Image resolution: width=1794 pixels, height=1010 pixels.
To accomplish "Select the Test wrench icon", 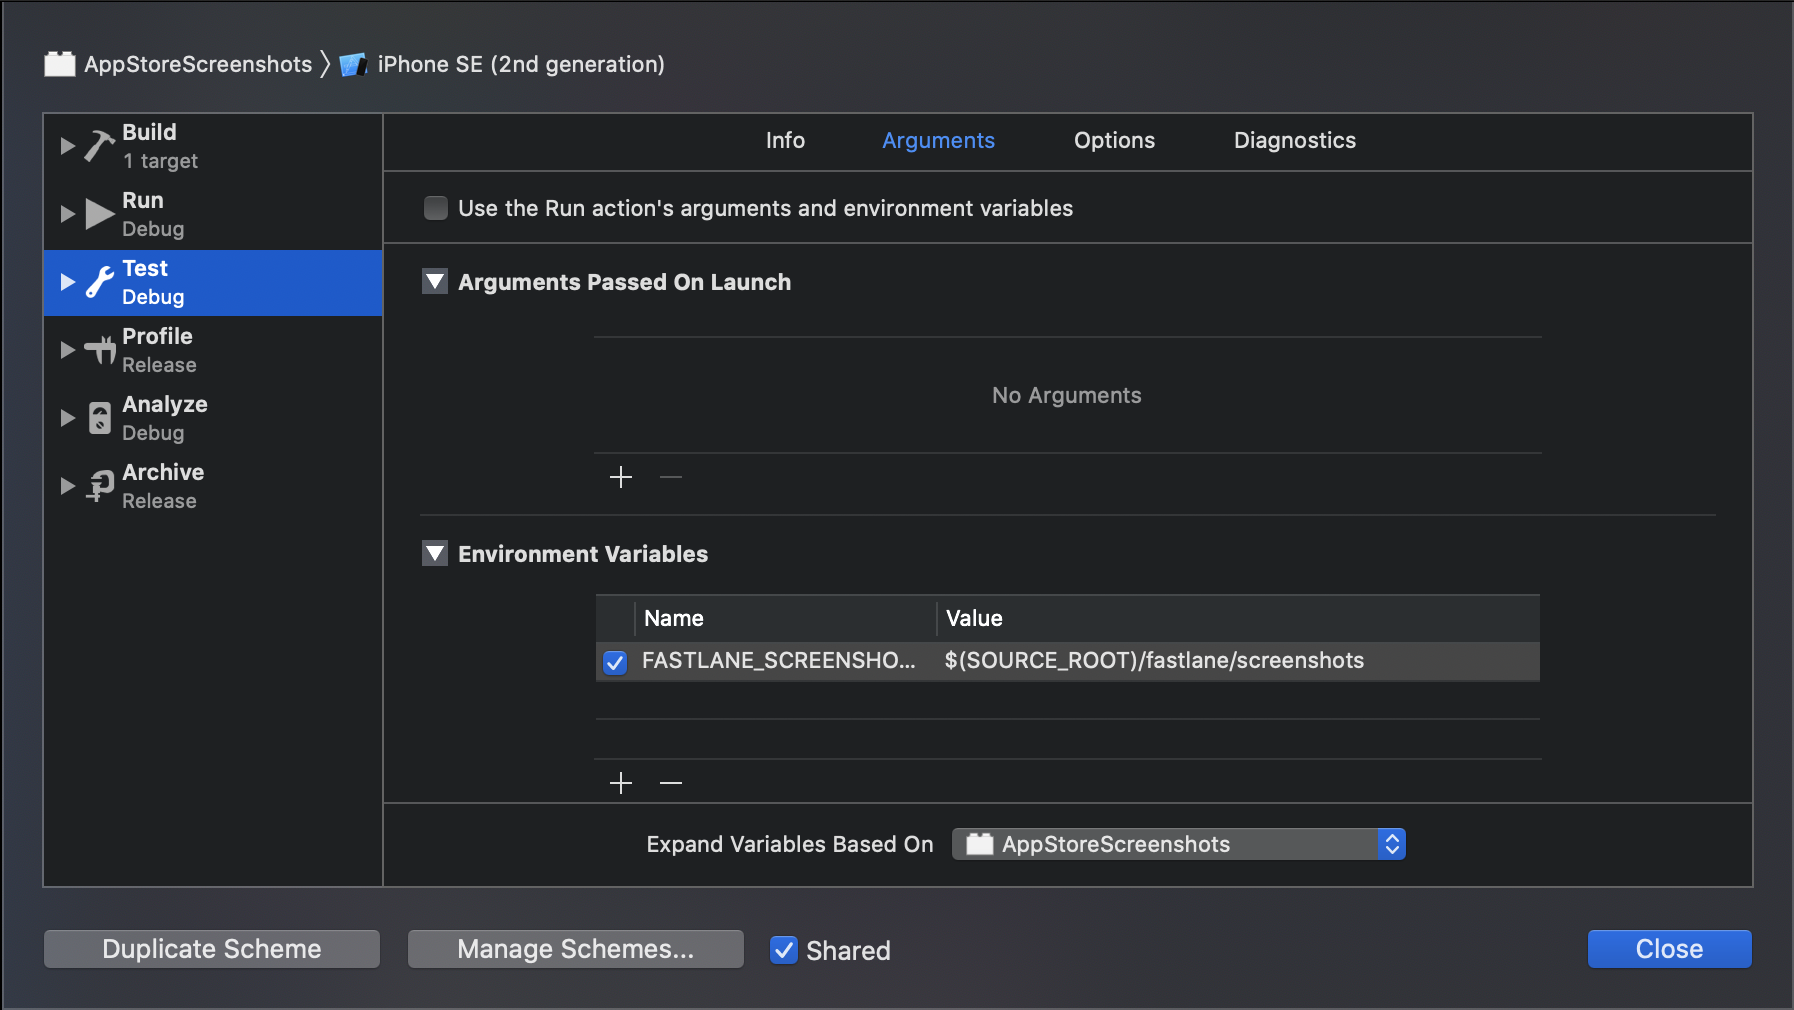I will tap(99, 282).
